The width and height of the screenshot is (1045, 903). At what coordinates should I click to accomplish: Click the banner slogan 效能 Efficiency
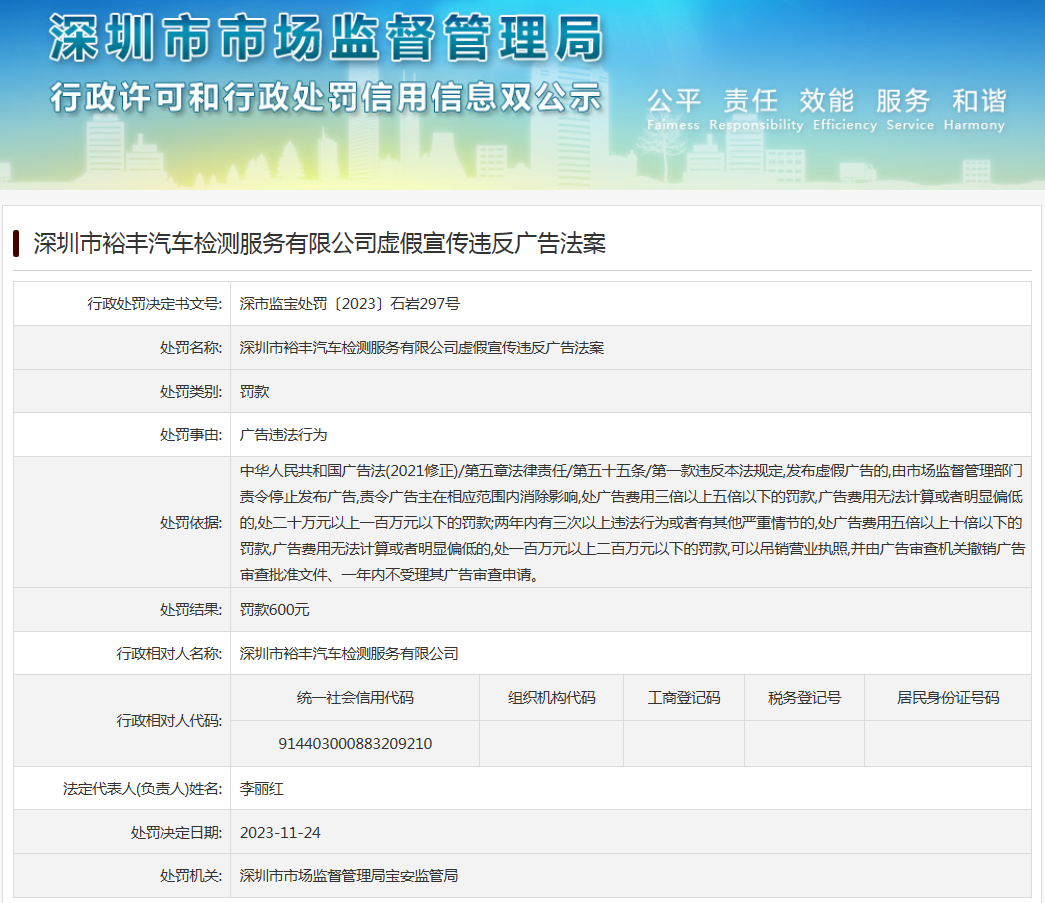click(x=844, y=109)
